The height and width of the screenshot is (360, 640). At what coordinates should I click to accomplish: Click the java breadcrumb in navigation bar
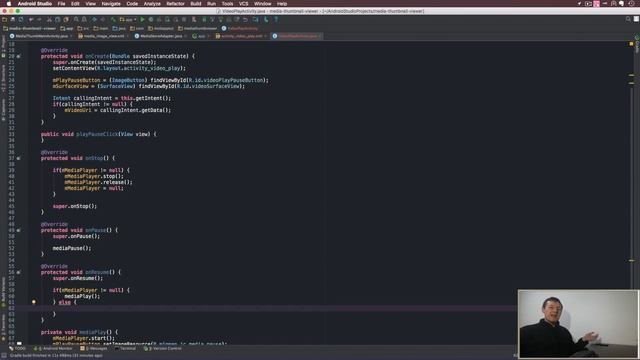pos(119,28)
